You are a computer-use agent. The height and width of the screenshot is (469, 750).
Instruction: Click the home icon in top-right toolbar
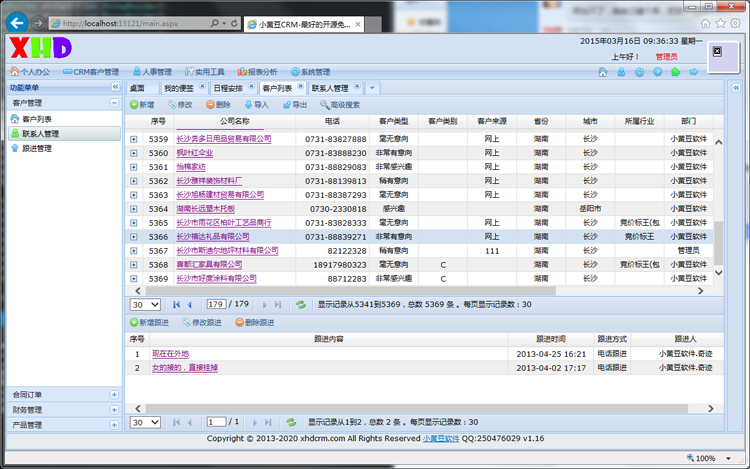coord(602,72)
